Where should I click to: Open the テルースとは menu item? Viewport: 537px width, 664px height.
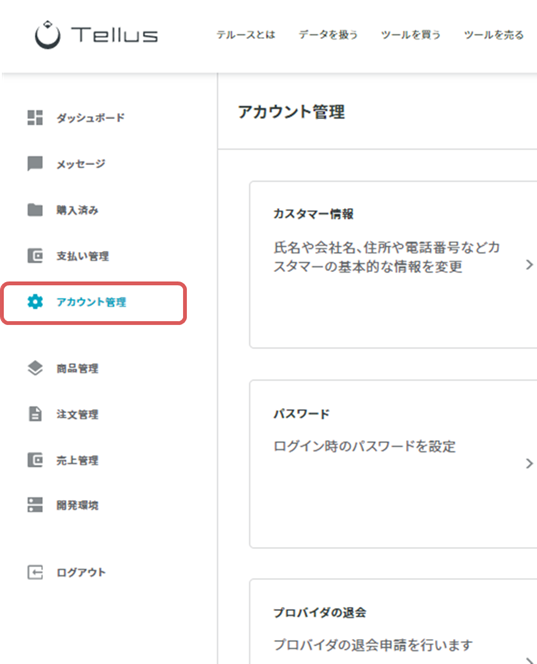[246, 35]
